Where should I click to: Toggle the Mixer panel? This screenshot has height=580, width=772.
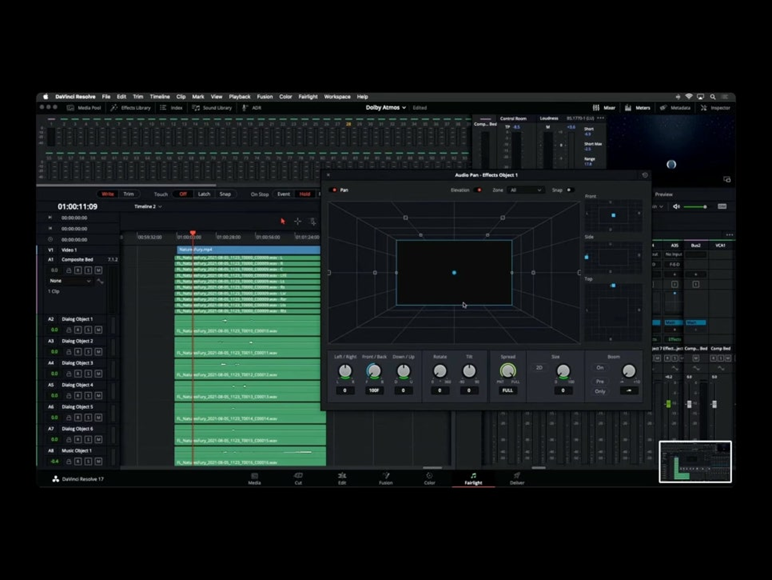pyautogui.click(x=605, y=107)
